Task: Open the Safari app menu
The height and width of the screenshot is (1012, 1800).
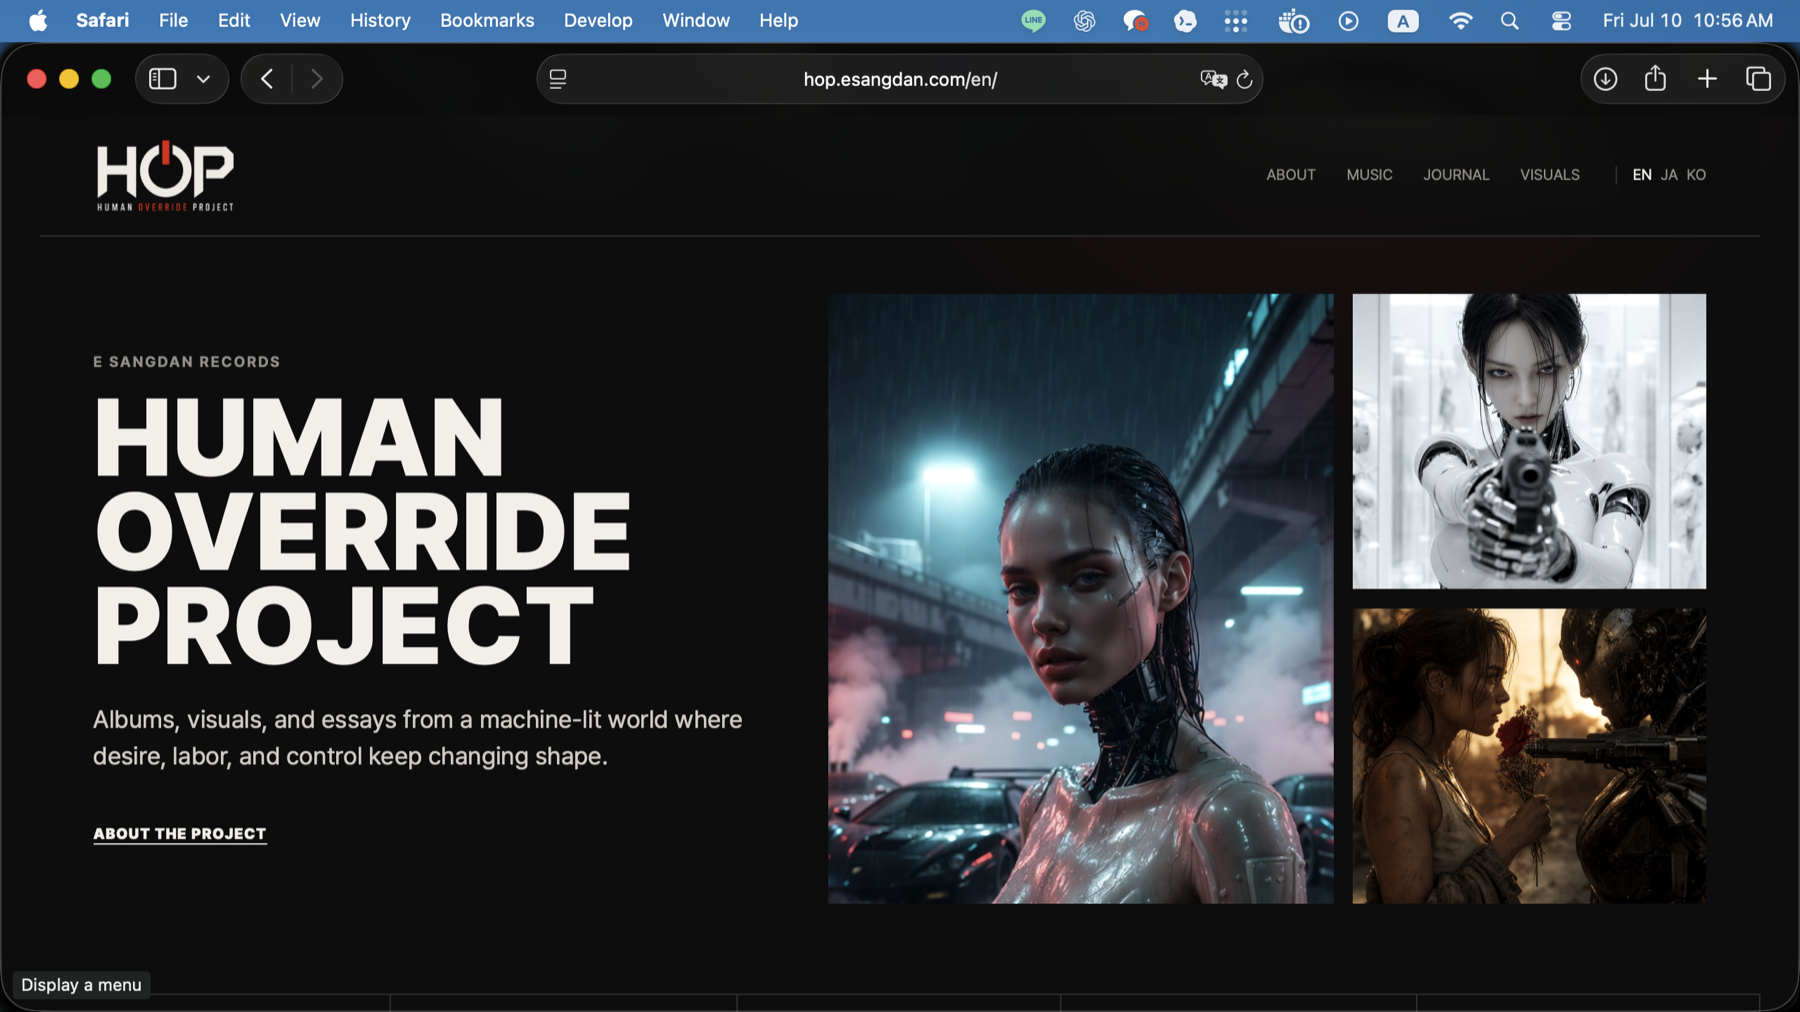Action: click(x=102, y=20)
